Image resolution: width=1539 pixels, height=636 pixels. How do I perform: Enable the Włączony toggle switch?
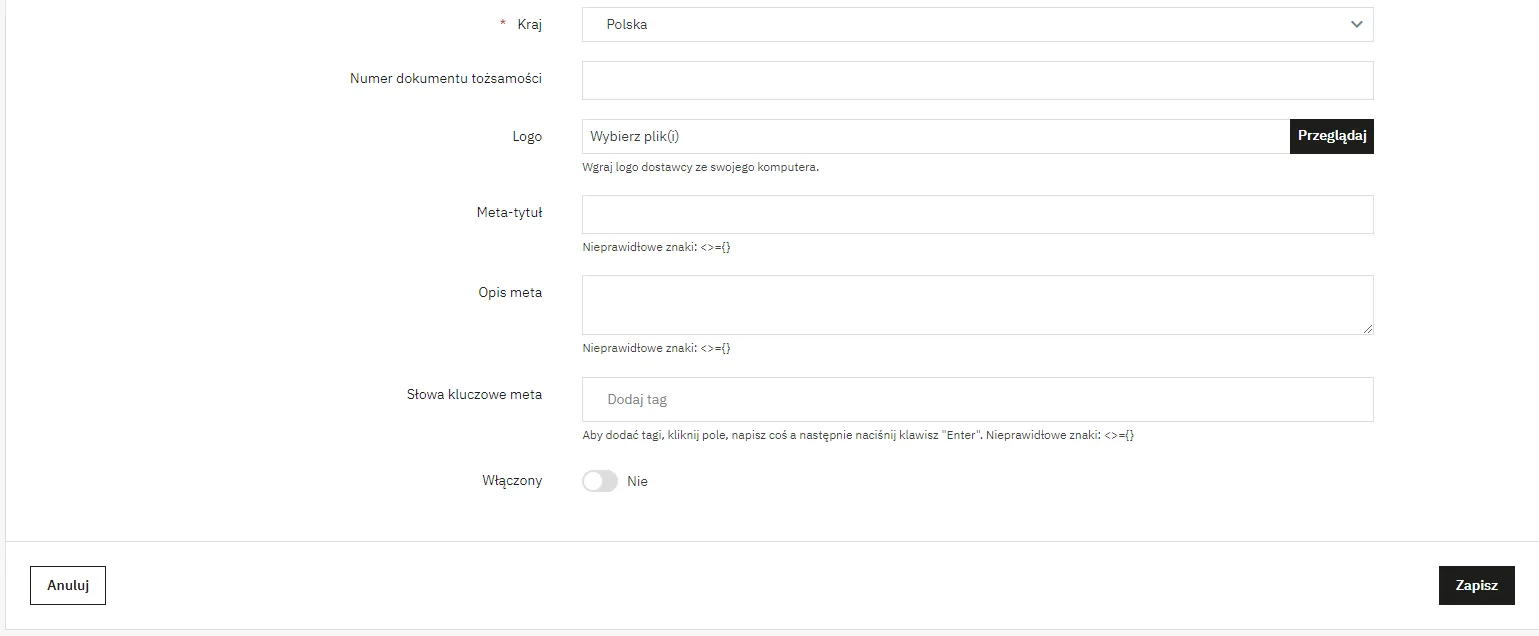click(x=600, y=481)
